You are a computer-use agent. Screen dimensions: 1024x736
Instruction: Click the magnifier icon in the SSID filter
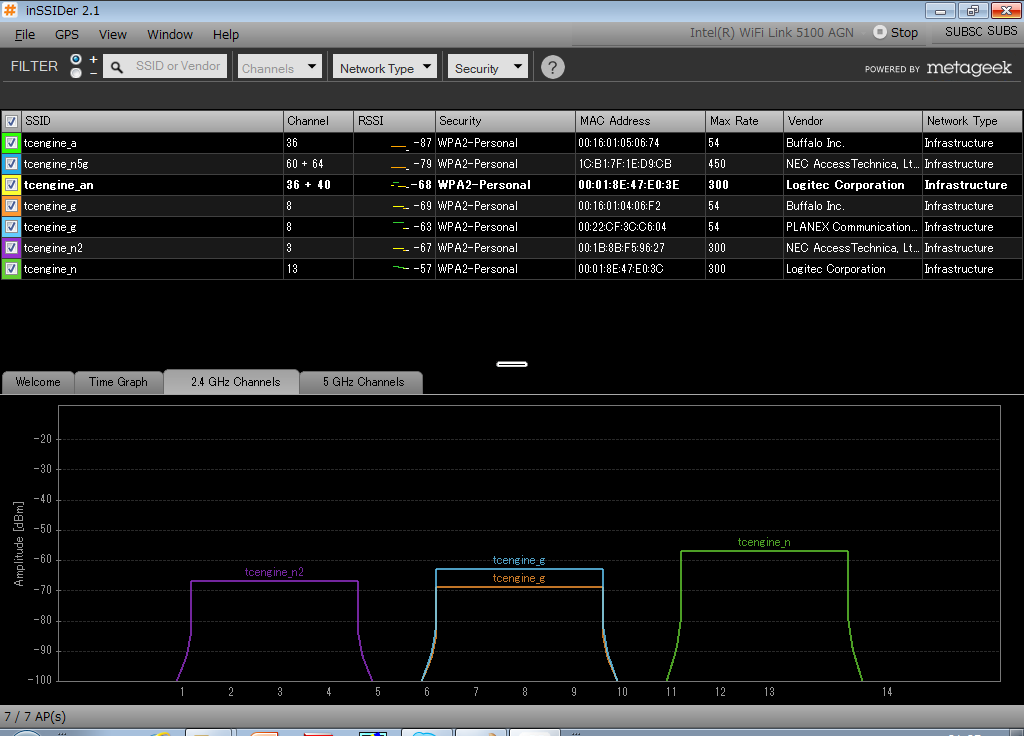point(116,67)
